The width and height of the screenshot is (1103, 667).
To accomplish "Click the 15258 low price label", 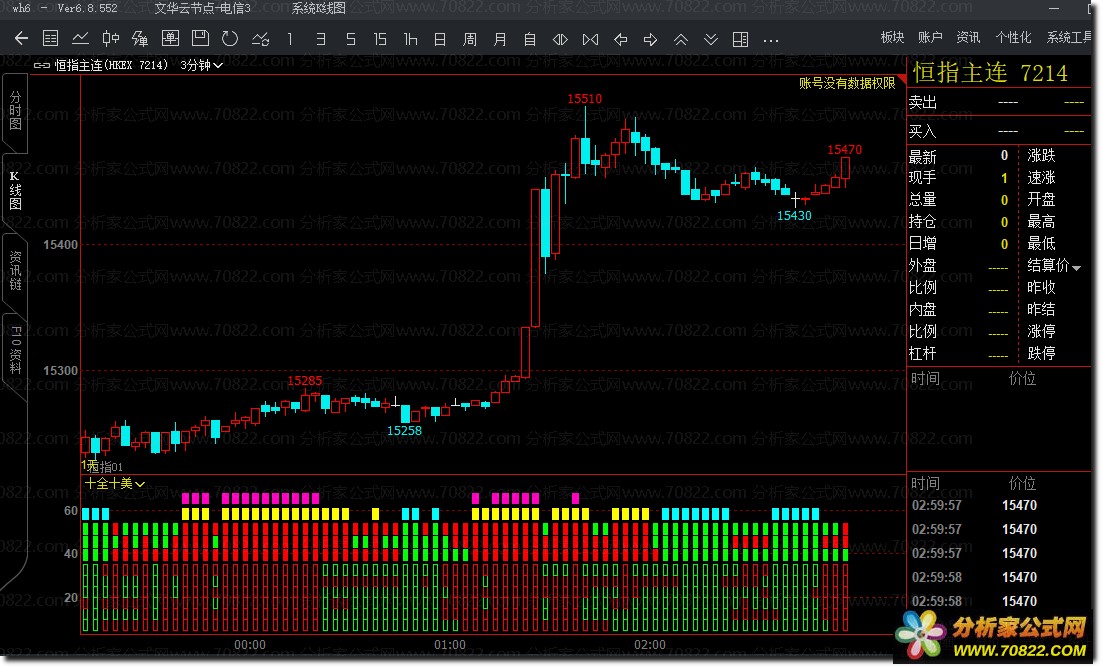I will (x=404, y=431).
